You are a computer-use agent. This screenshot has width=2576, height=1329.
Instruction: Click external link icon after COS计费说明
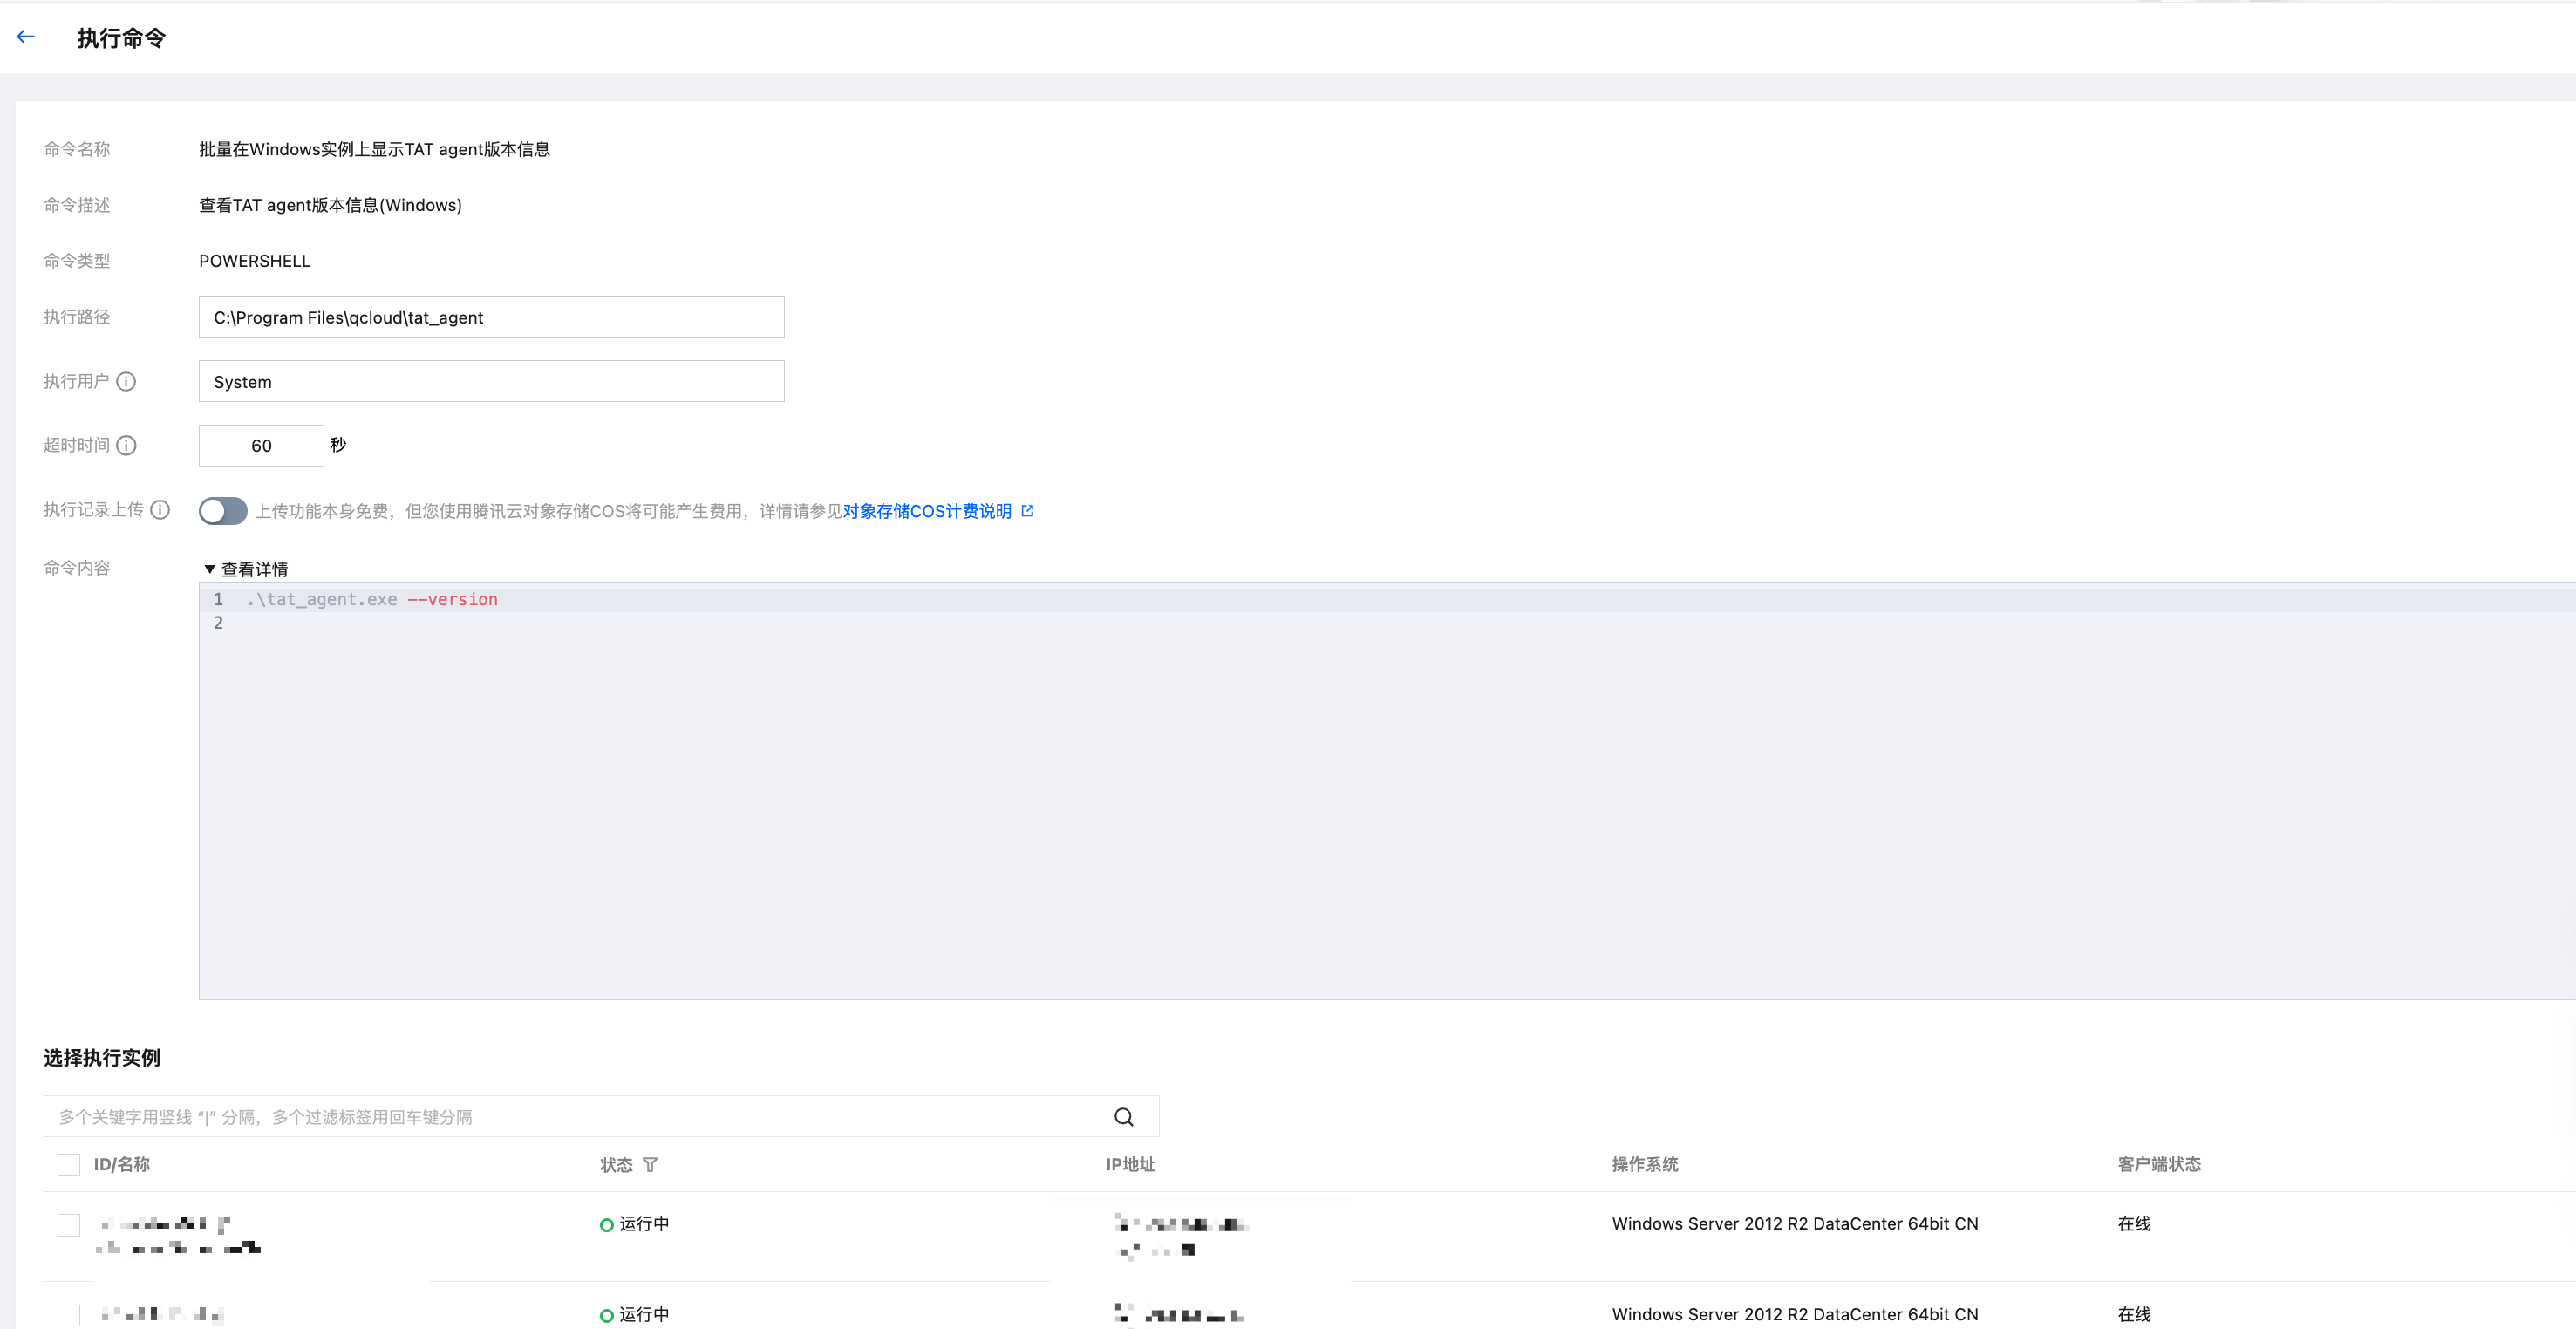pyautogui.click(x=1027, y=511)
